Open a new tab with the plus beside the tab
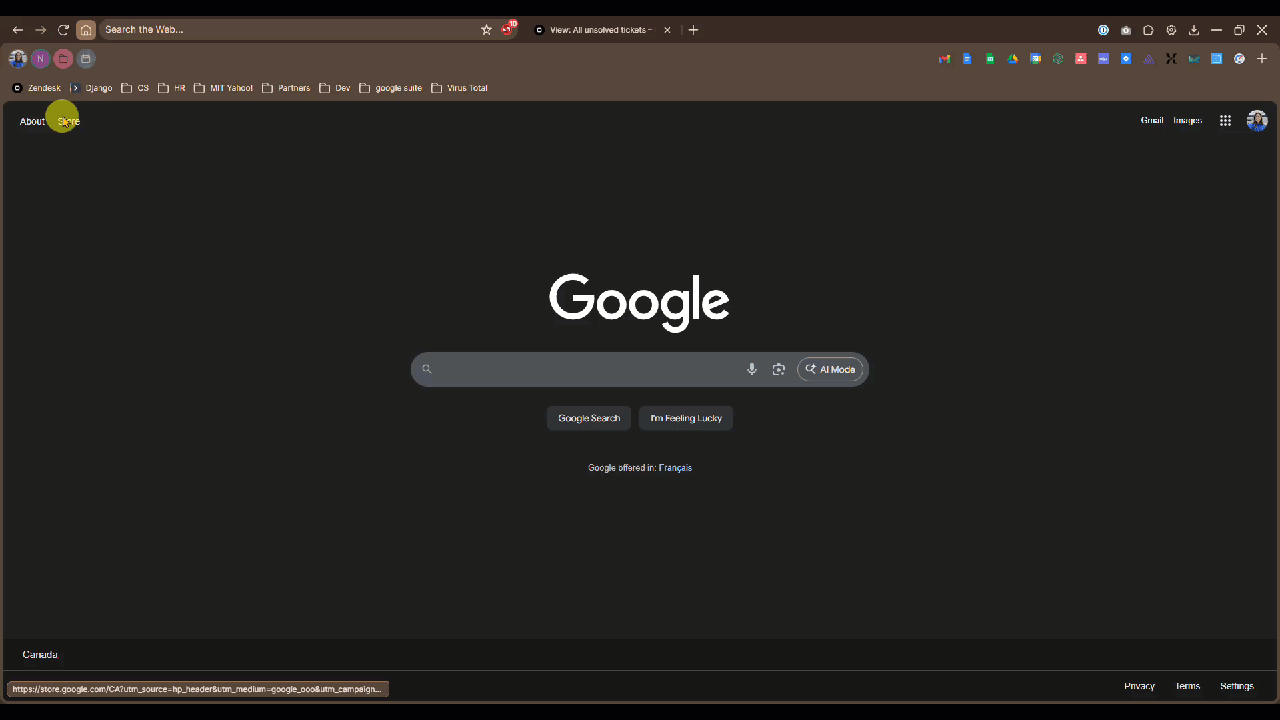 (x=693, y=30)
